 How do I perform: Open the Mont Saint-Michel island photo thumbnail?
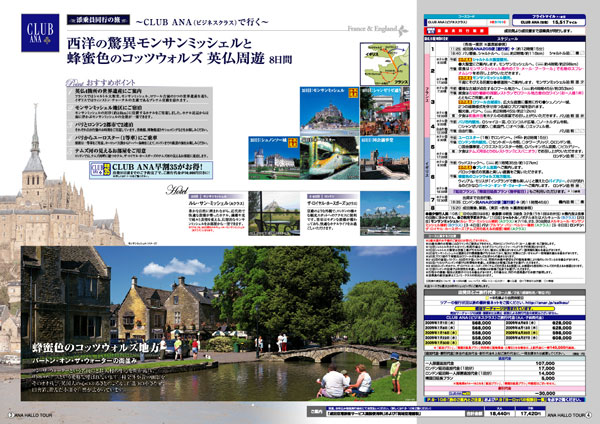point(329,111)
